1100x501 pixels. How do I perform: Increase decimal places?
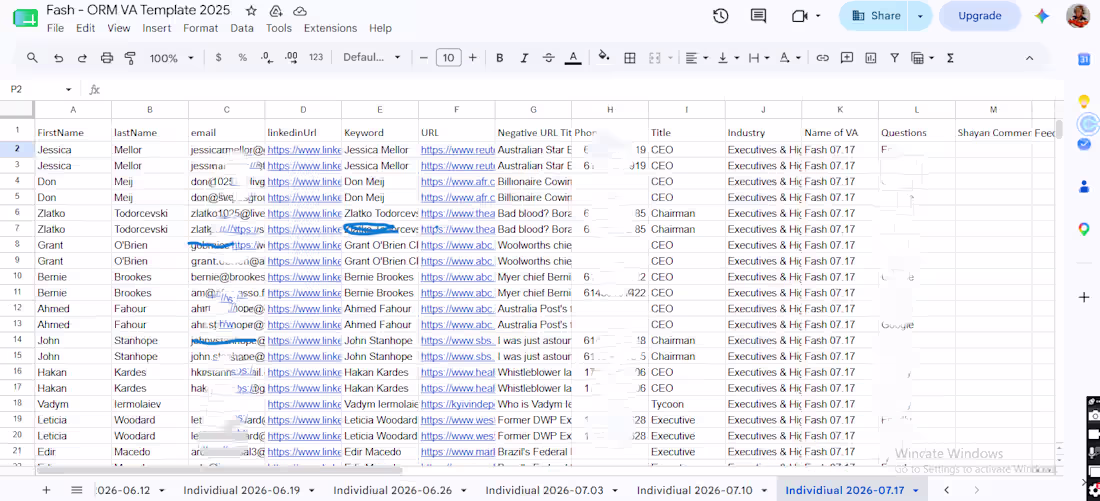pyautogui.click(x=291, y=58)
